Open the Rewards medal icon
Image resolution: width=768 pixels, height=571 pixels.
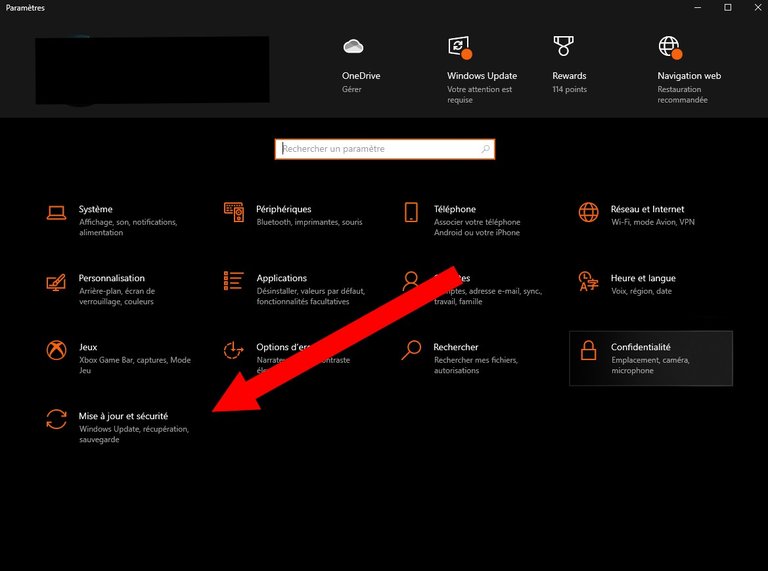pos(563,46)
